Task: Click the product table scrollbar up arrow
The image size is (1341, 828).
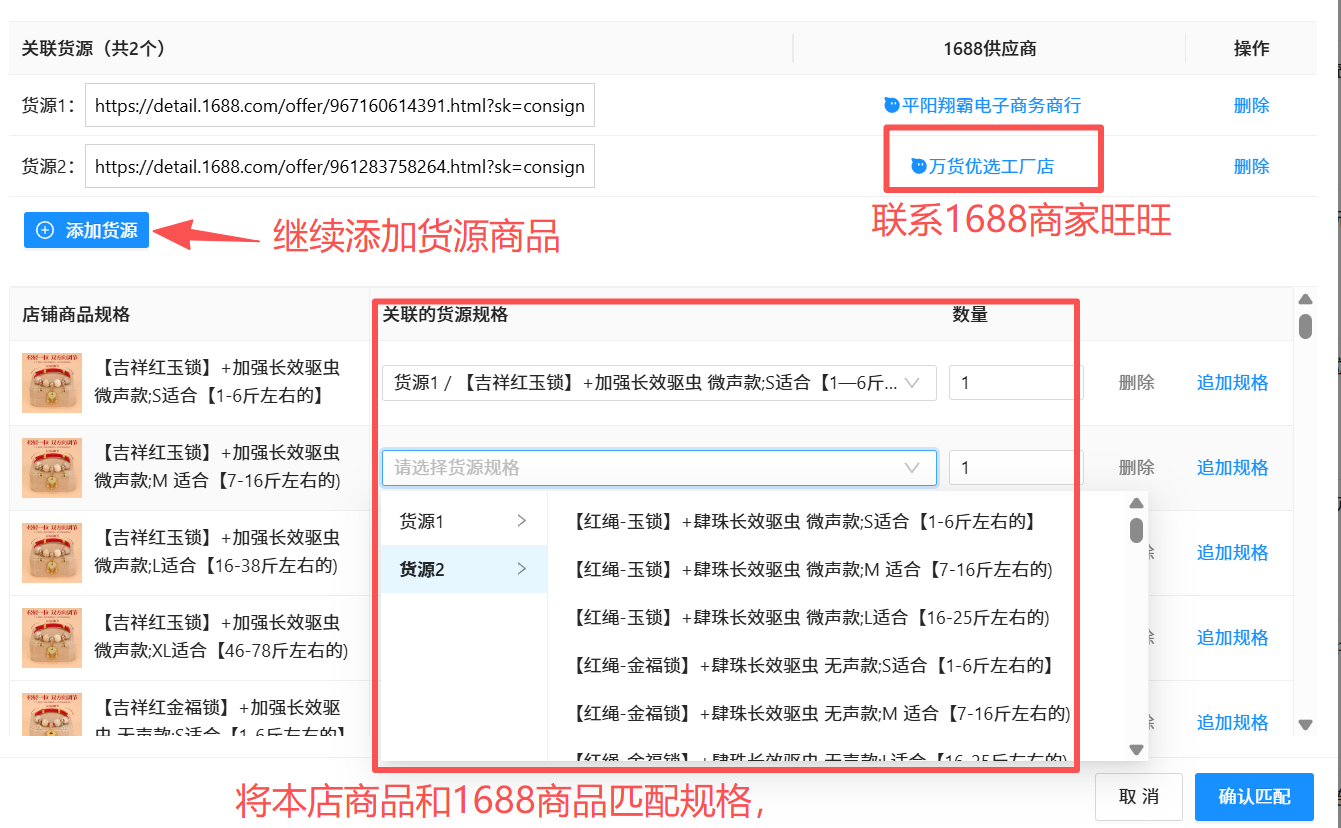Action: 1304,299
